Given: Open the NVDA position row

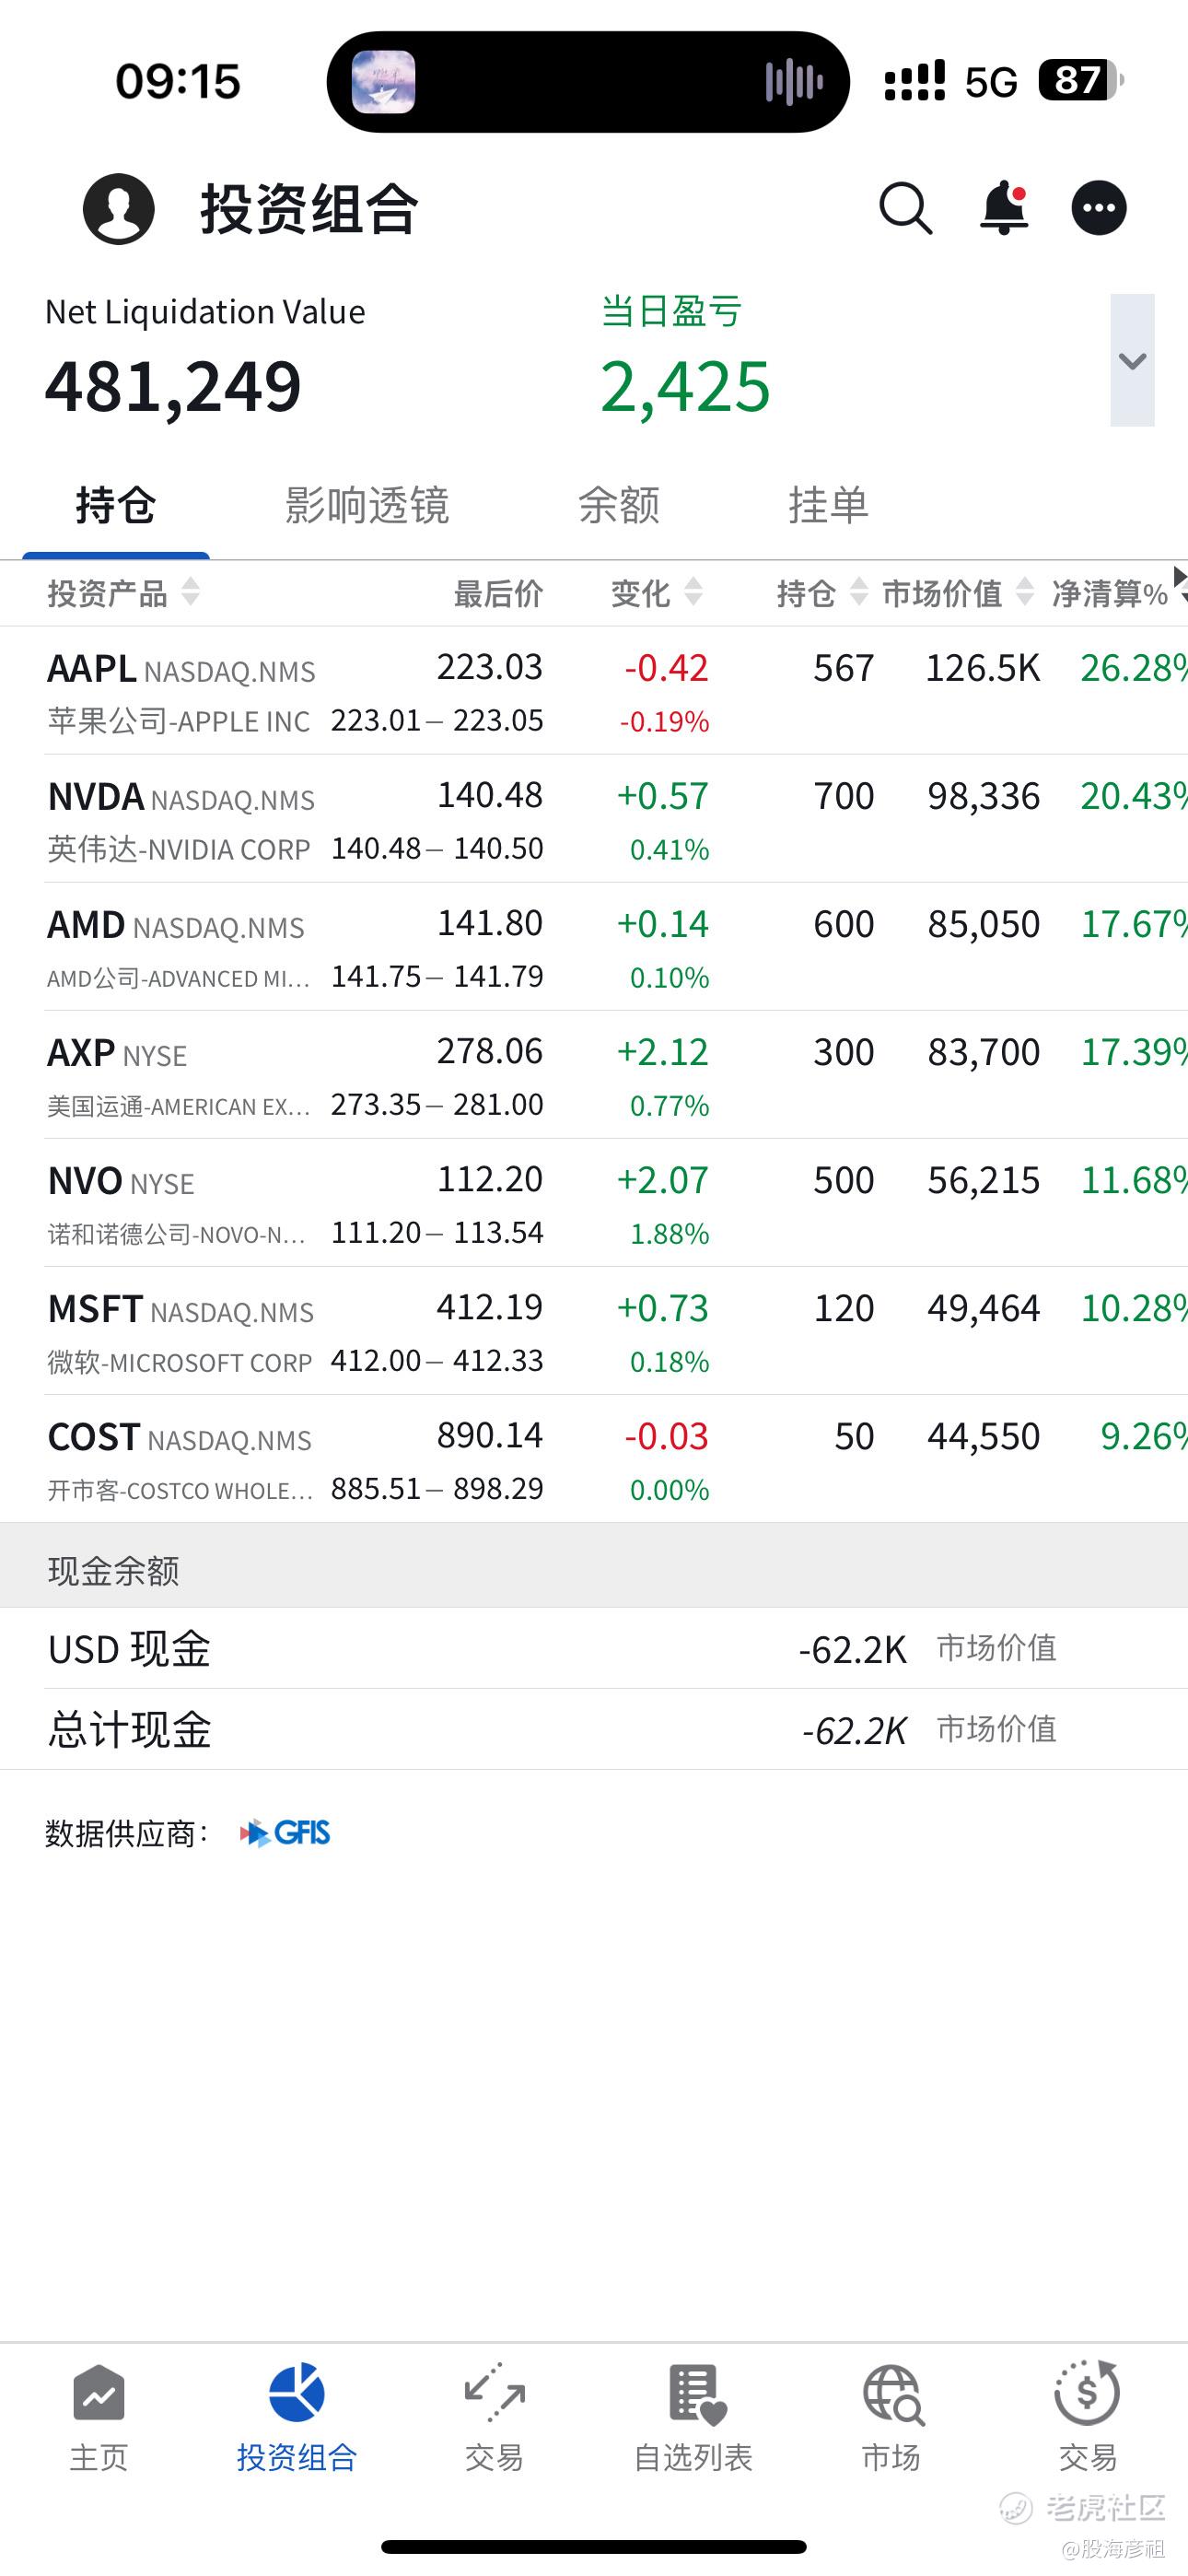Looking at the screenshot, I should point(594,819).
